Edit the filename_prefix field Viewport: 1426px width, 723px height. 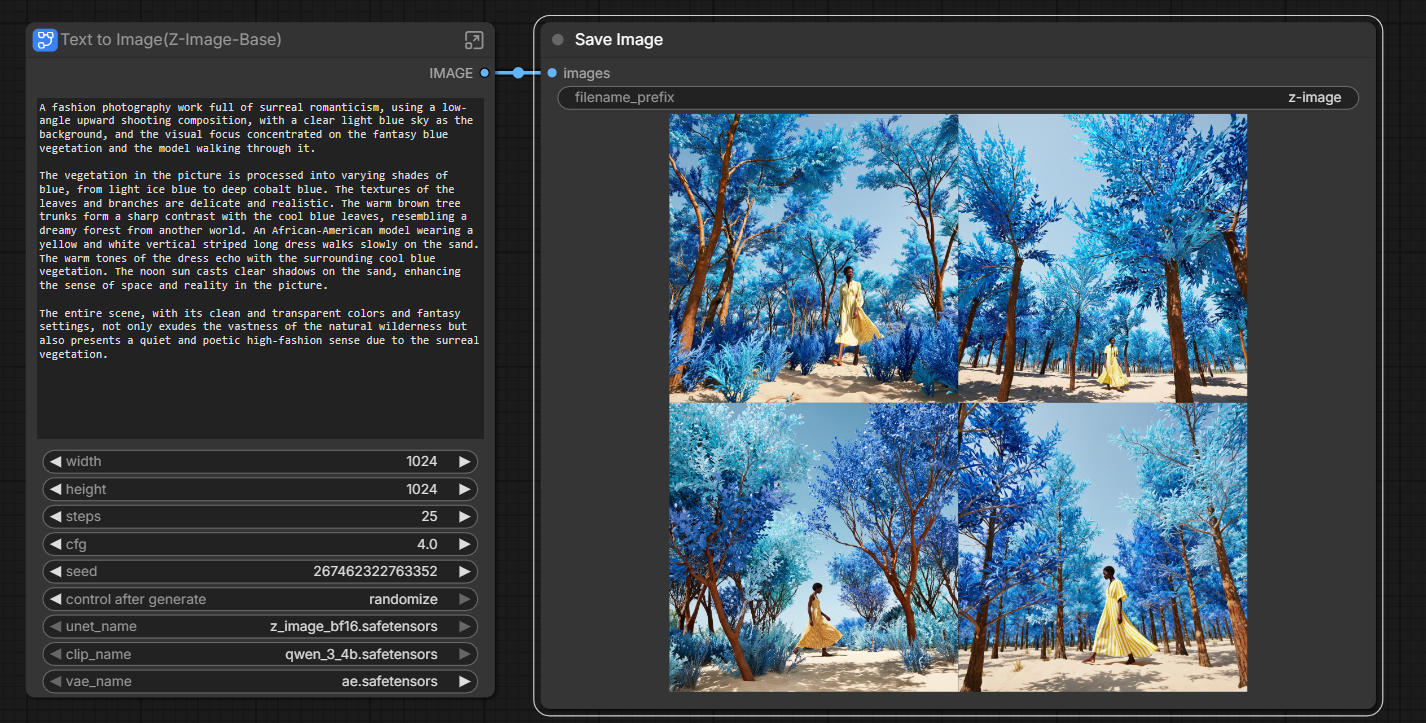click(x=957, y=97)
